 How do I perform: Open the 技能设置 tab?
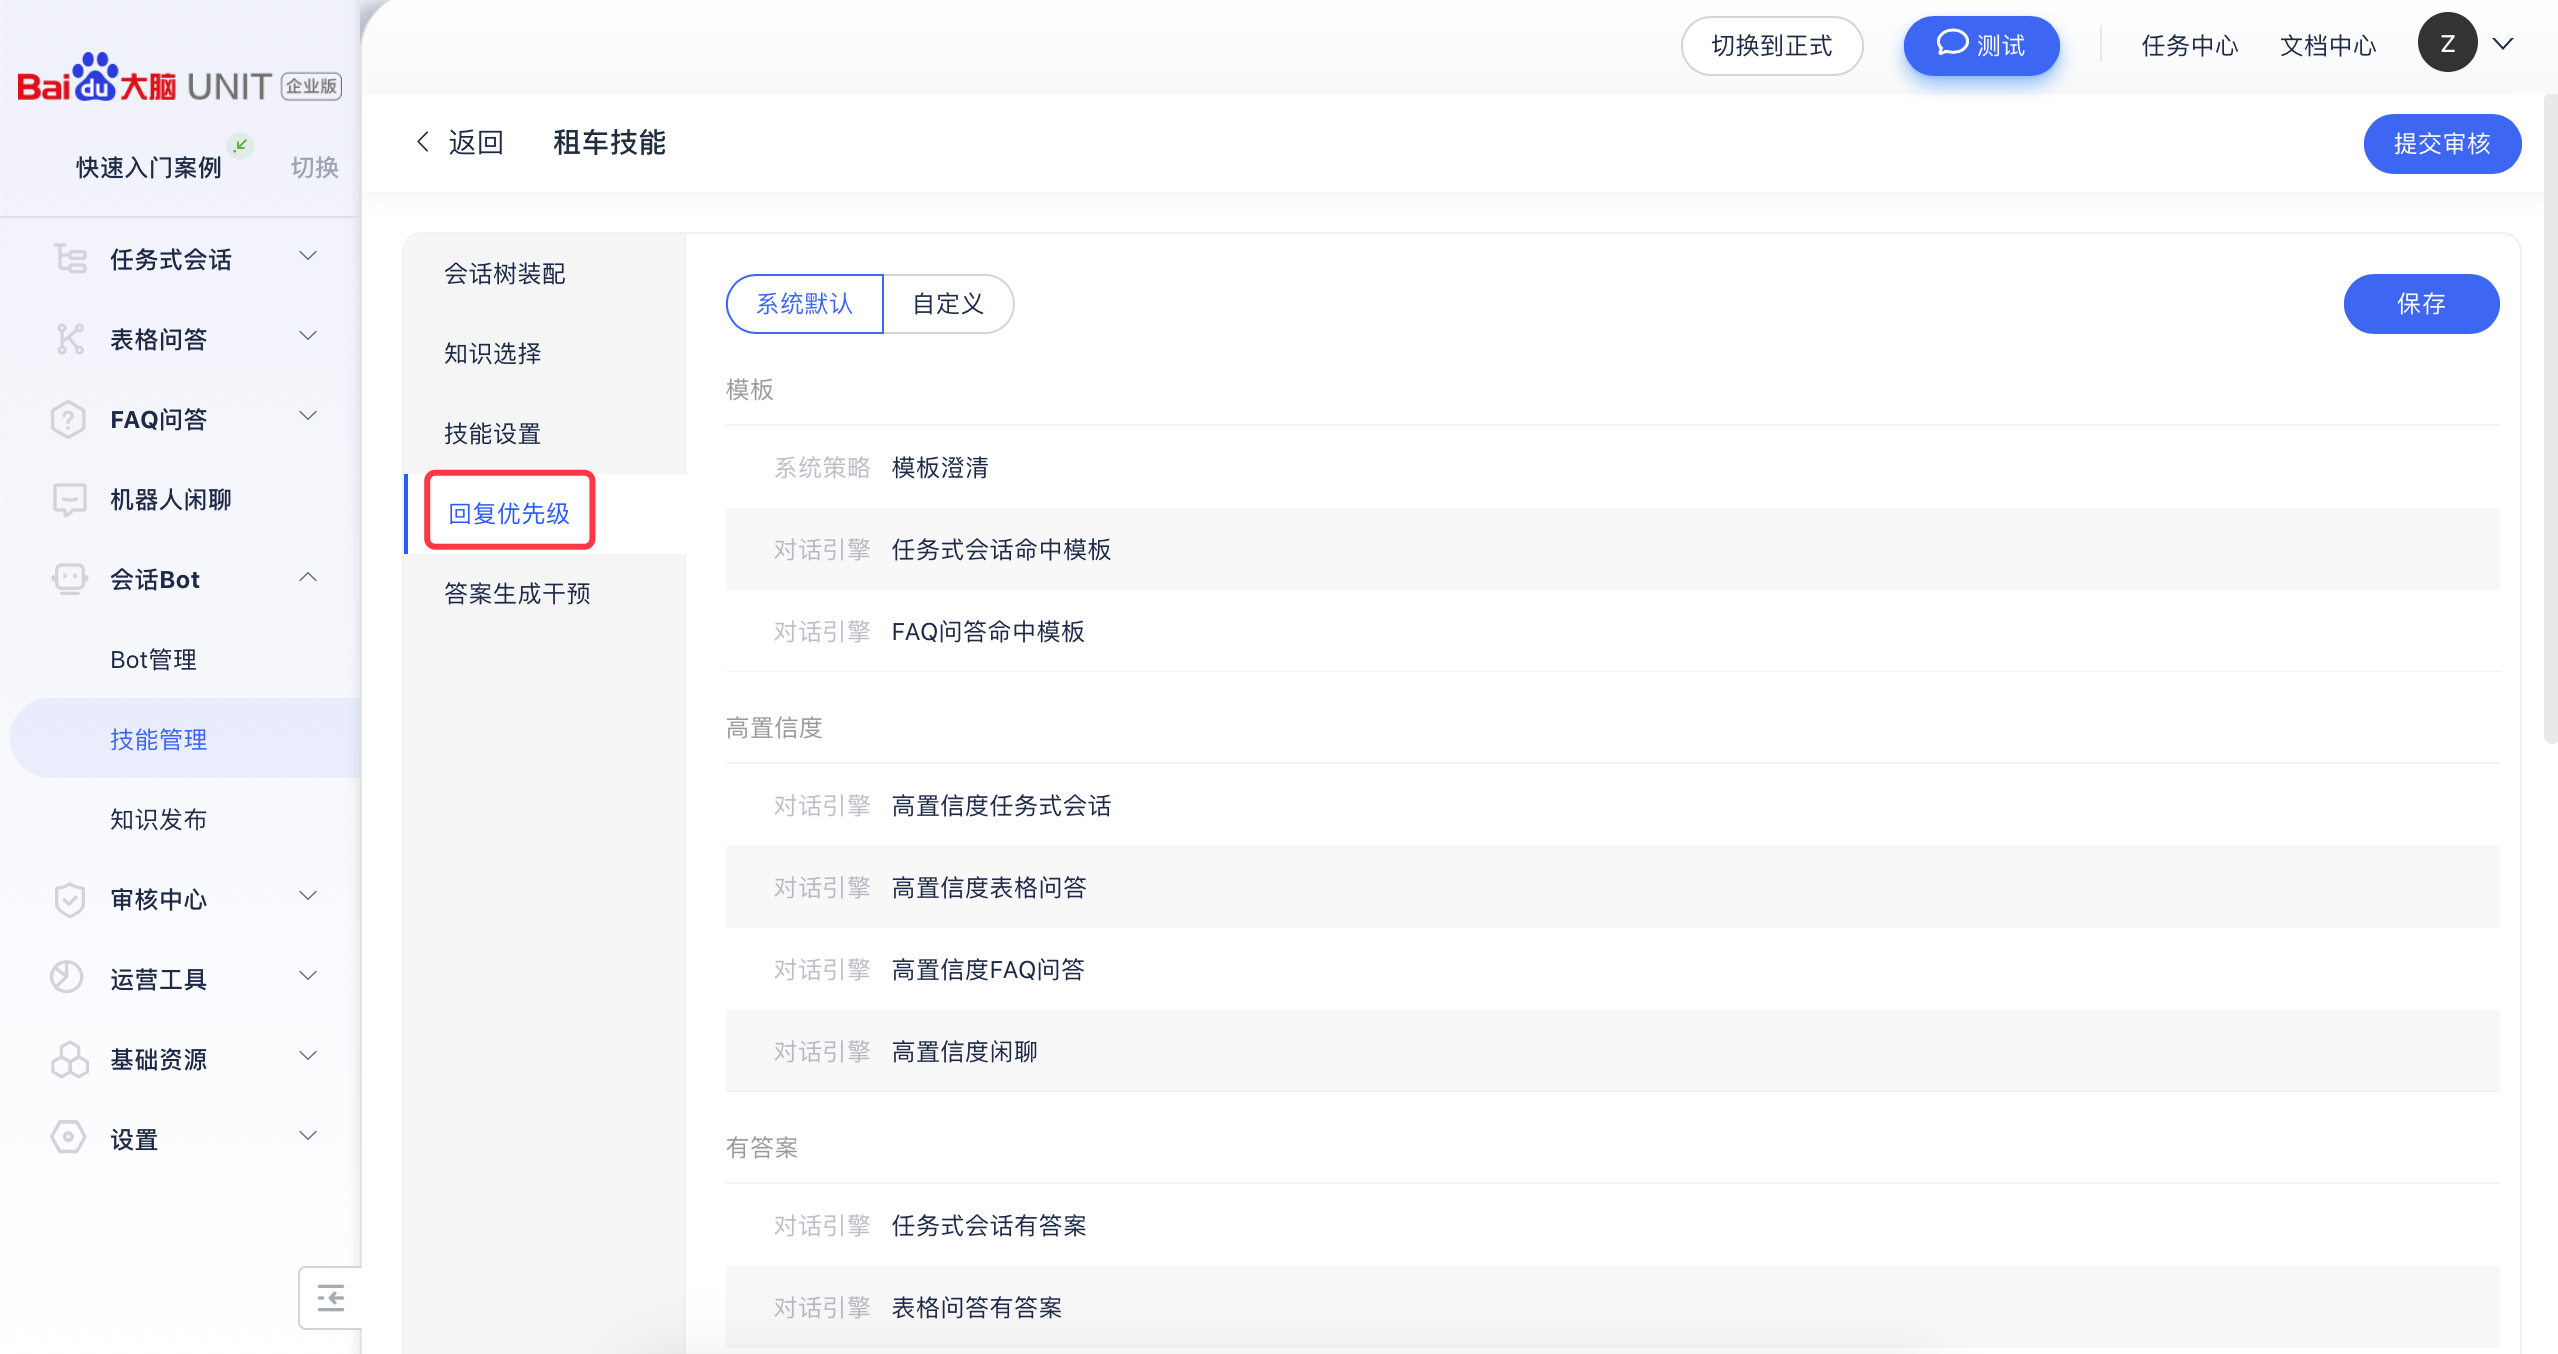(x=545, y=434)
